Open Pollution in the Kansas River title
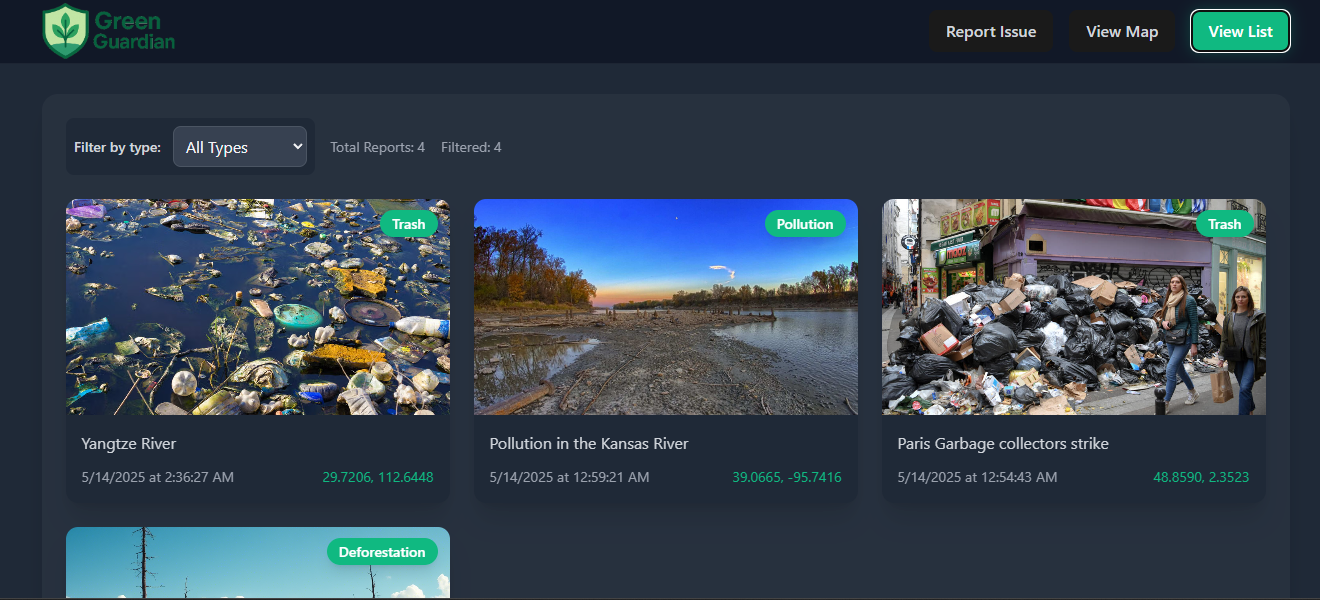The image size is (1320, 600). [x=589, y=443]
